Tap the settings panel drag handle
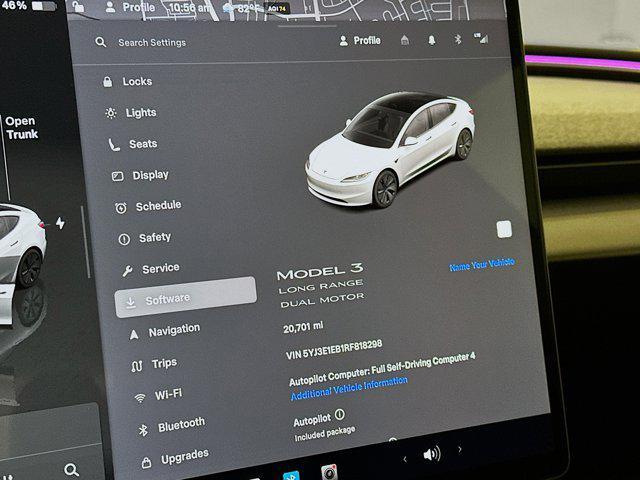This screenshot has height=480, width=640. [x=307, y=26]
